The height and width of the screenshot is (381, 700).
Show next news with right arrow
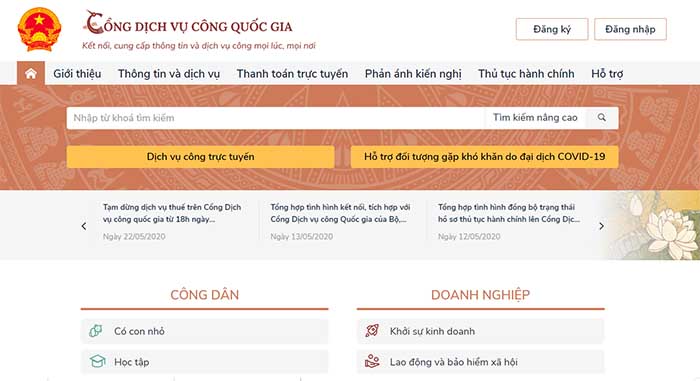(601, 226)
